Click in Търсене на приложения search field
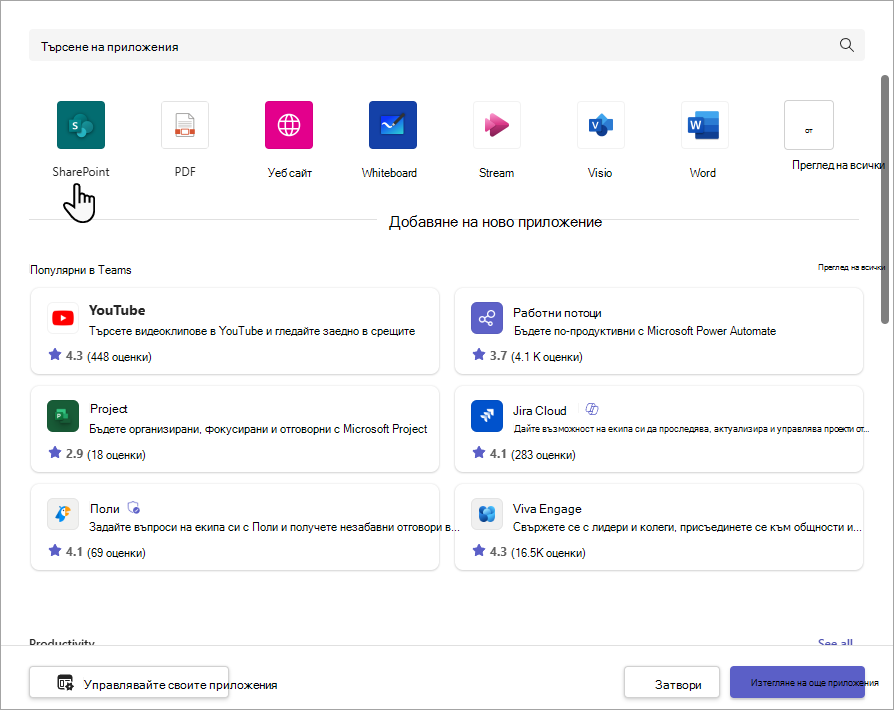 [x=447, y=46]
